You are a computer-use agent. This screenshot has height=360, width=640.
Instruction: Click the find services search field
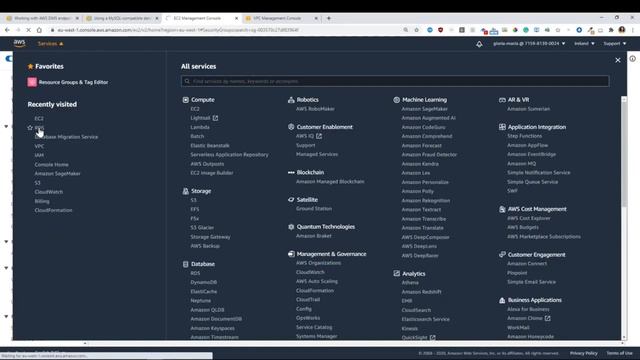[395, 81]
